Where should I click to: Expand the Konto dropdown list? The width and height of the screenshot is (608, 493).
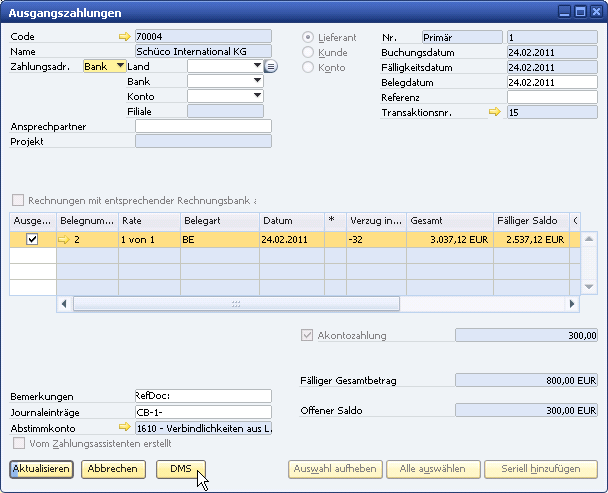point(258,96)
